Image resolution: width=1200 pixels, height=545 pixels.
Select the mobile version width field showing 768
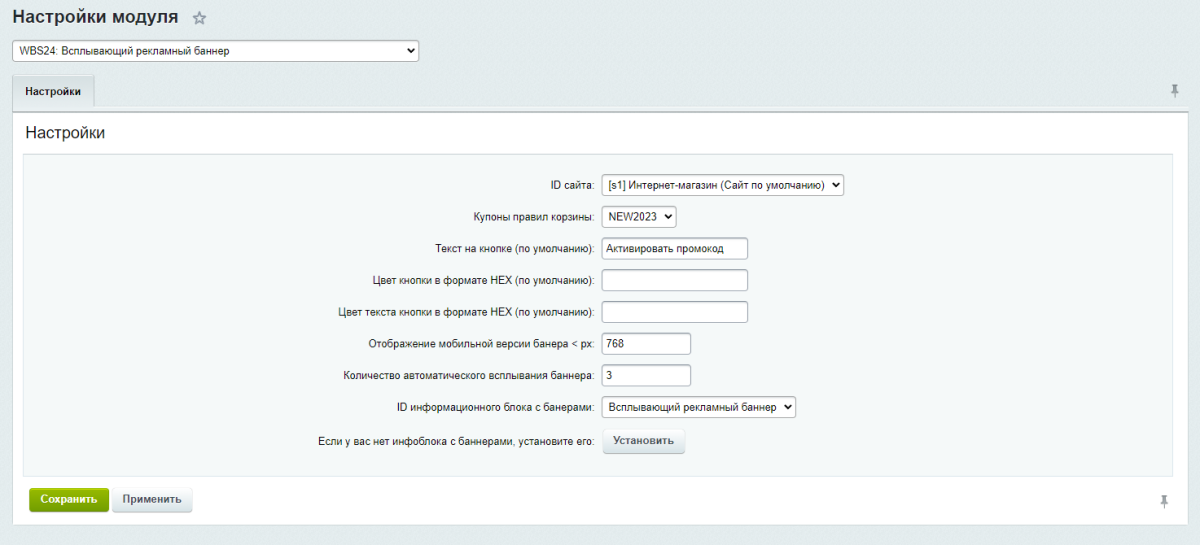click(x=646, y=344)
